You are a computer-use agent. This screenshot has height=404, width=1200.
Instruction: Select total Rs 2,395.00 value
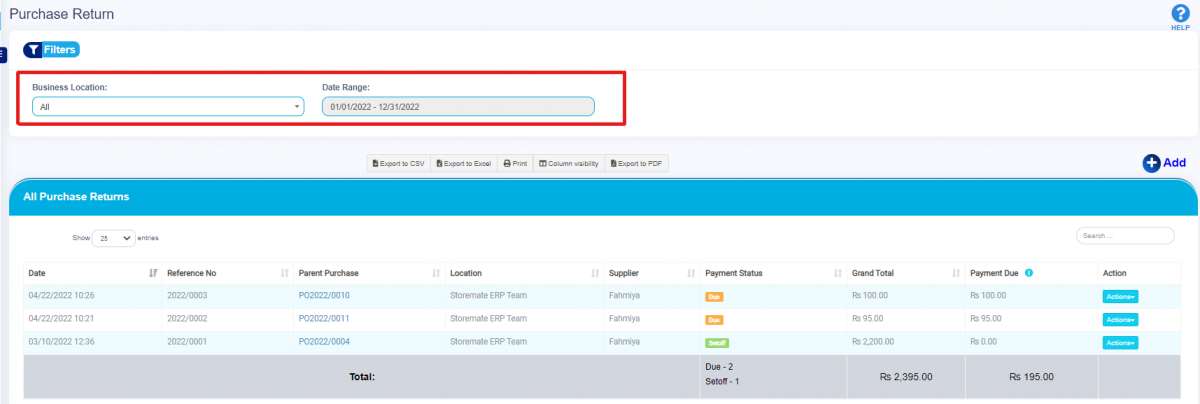pos(906,377)
